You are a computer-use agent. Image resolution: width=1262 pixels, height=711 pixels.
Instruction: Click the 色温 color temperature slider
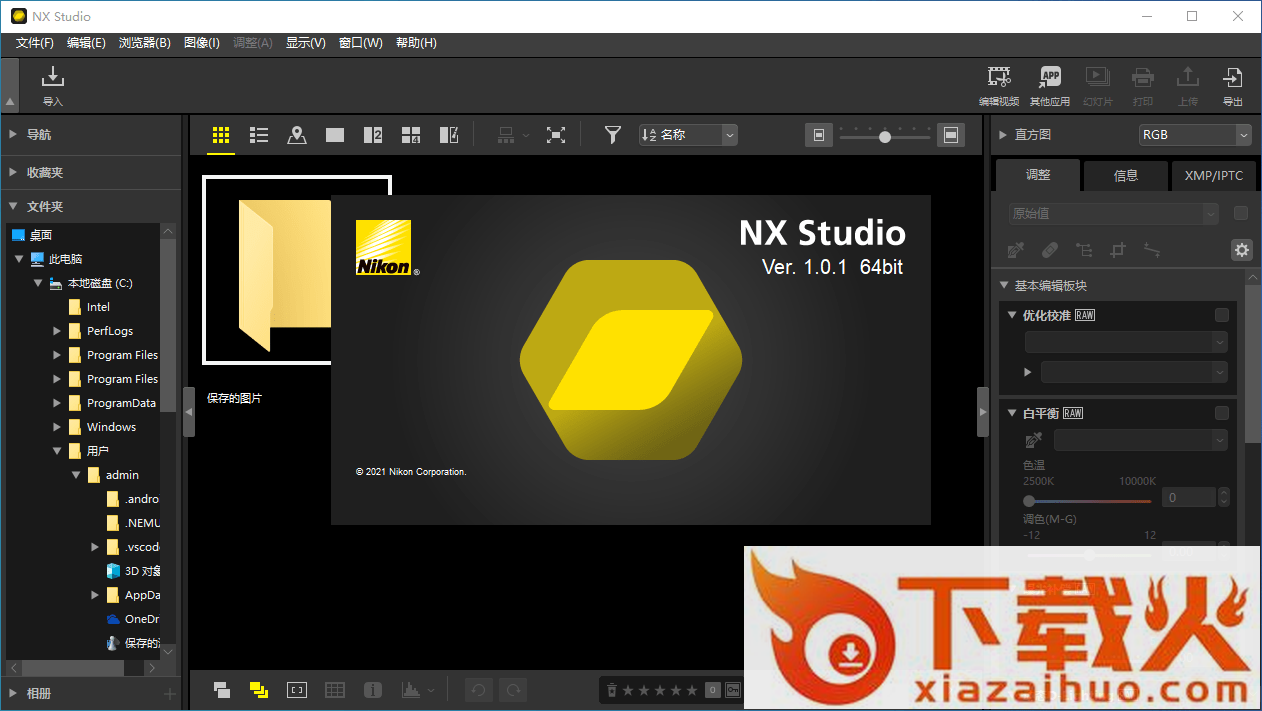pos(1089,500)
